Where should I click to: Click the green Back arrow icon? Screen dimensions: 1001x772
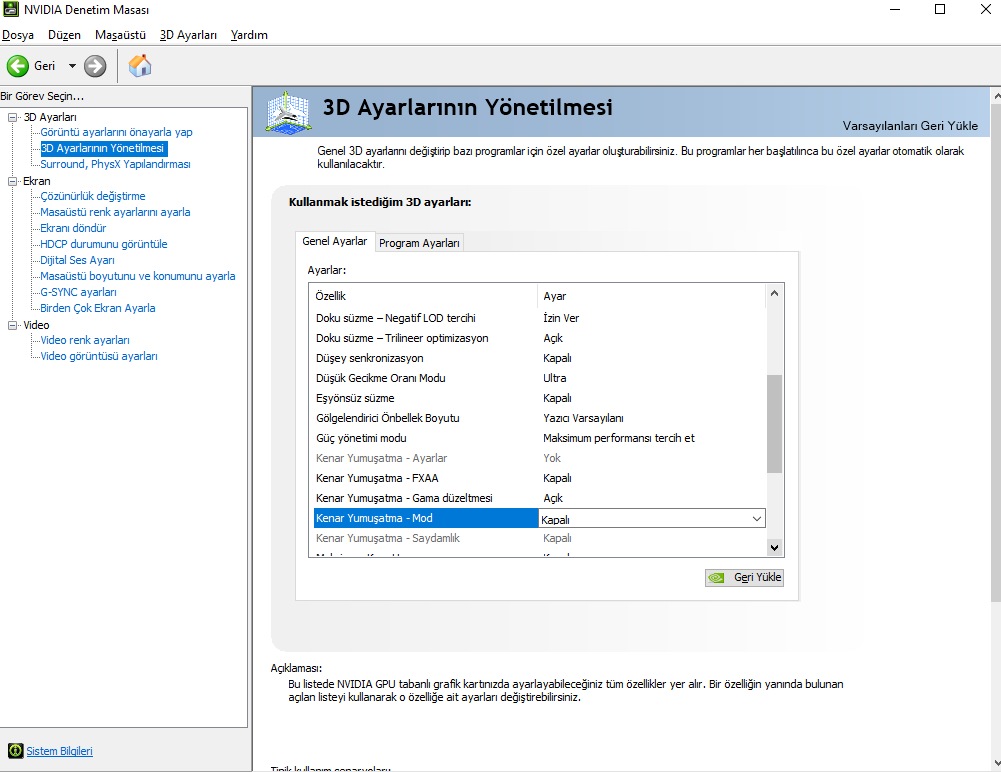[18, 66]
